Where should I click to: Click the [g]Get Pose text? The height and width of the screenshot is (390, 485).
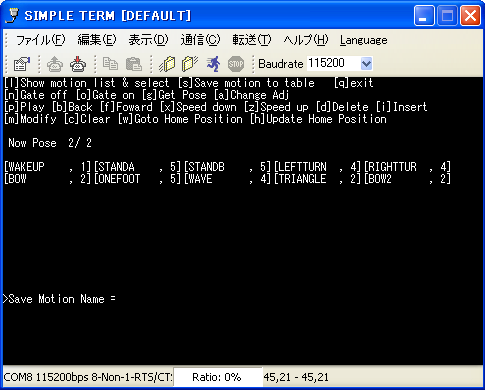click(174, 95)
